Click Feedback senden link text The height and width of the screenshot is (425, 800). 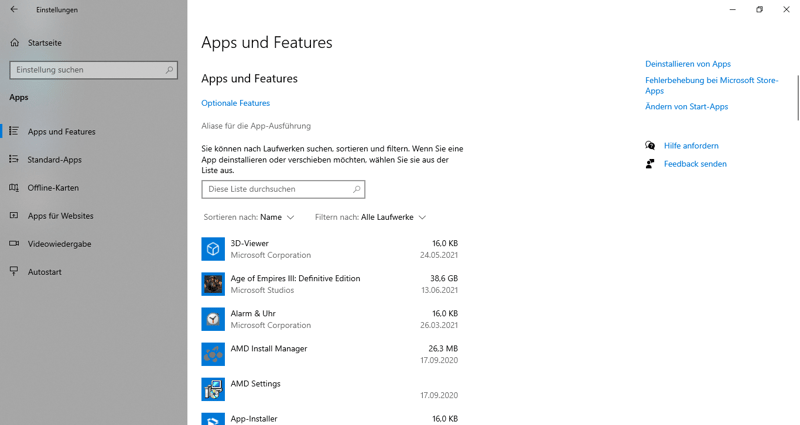695,164
